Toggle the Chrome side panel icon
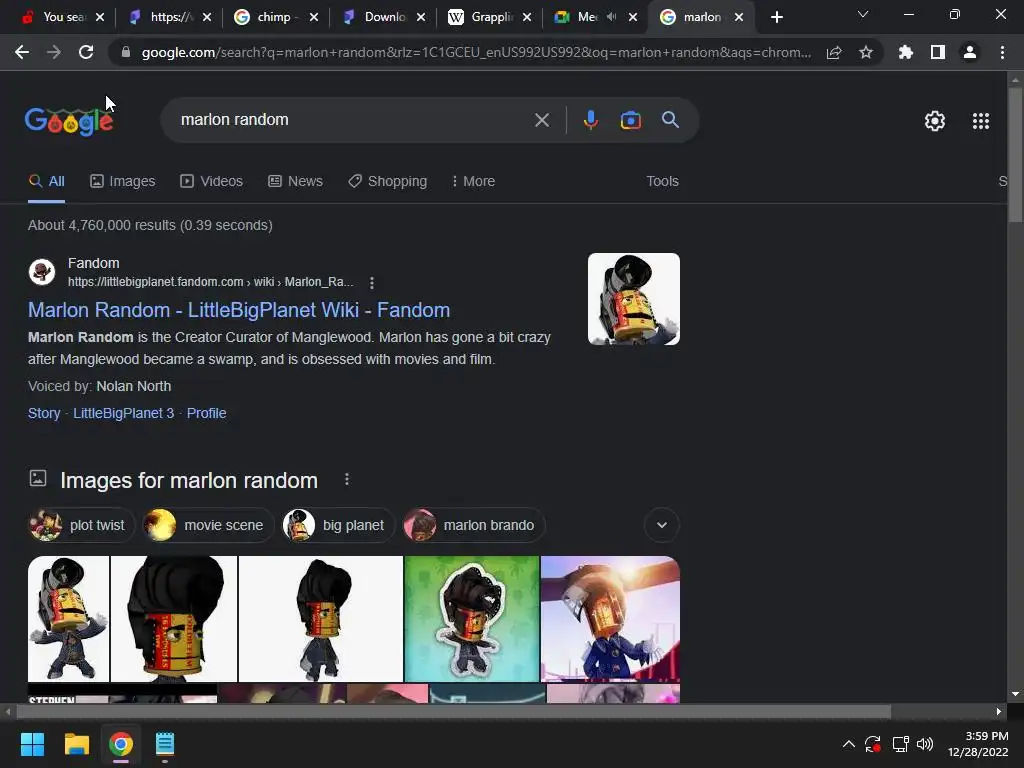 [938, 52]
